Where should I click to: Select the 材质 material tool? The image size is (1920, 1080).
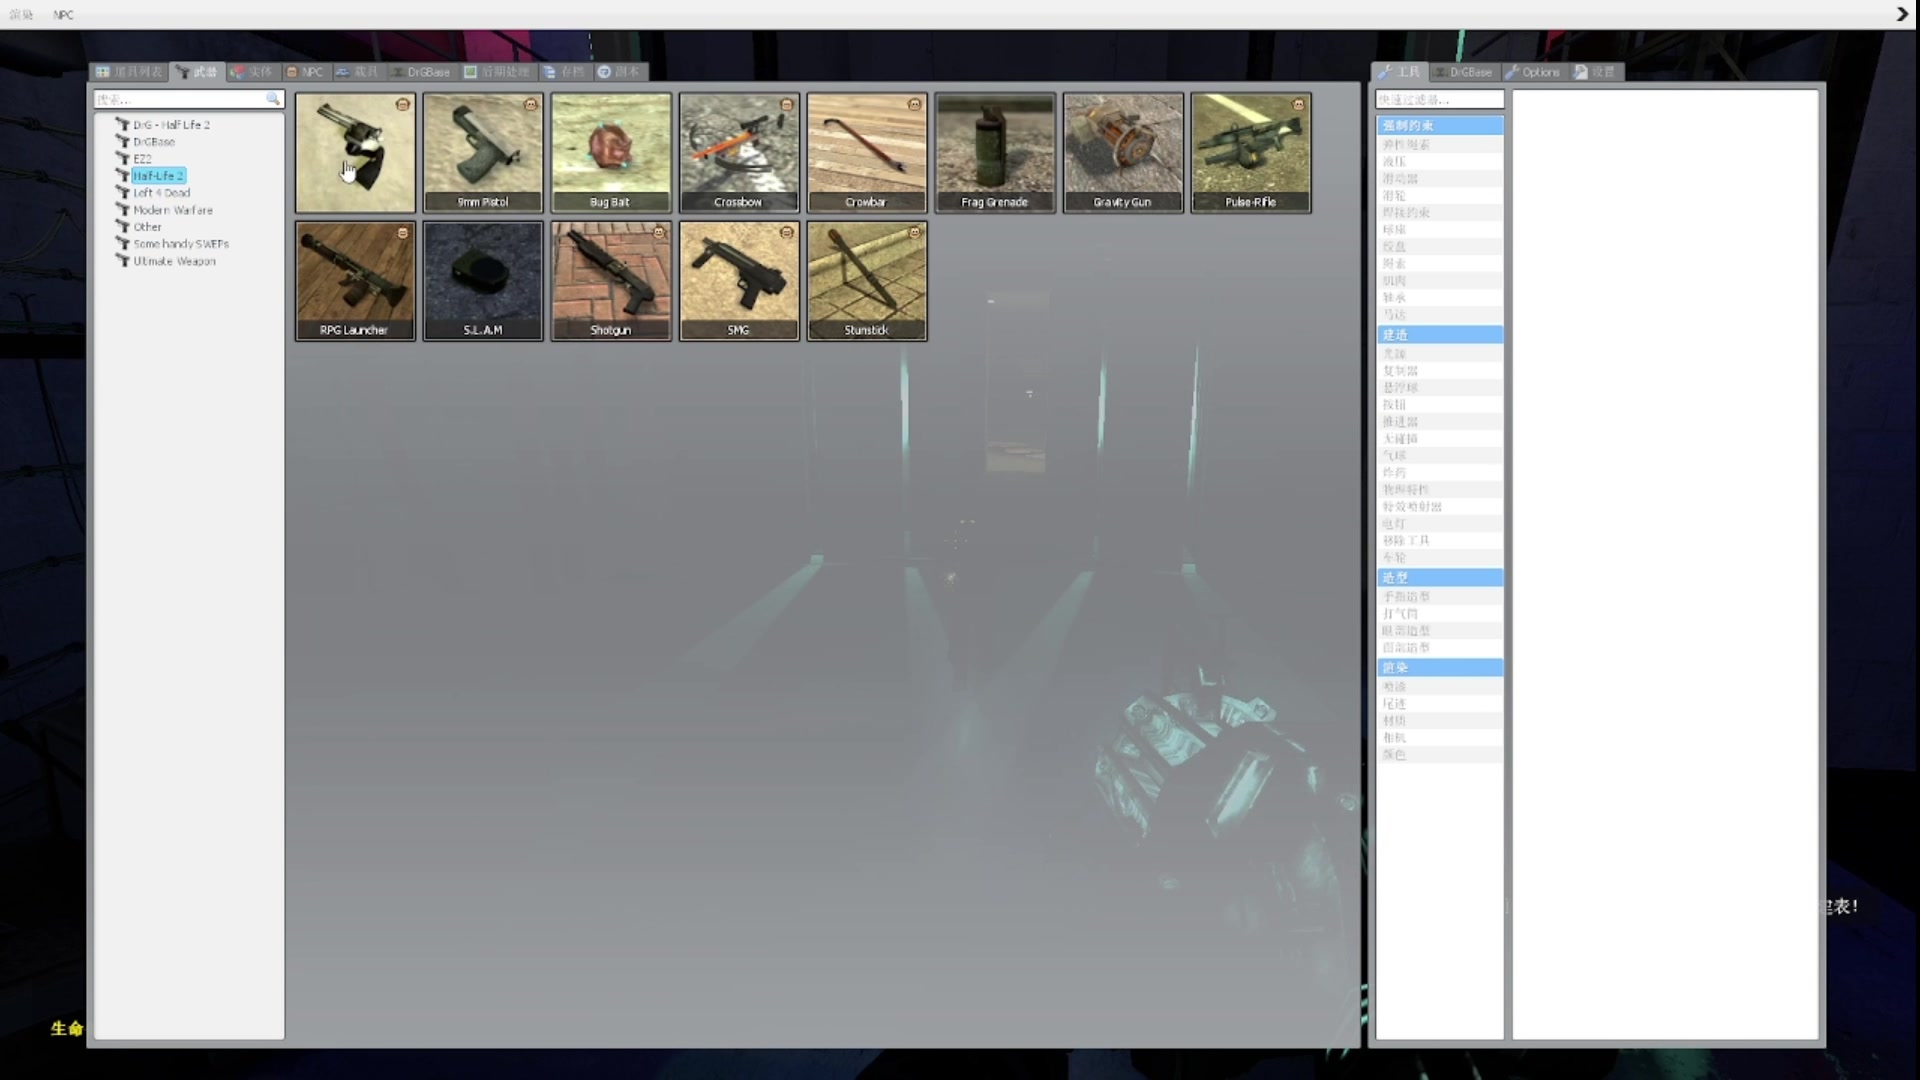click(1439, 720)
